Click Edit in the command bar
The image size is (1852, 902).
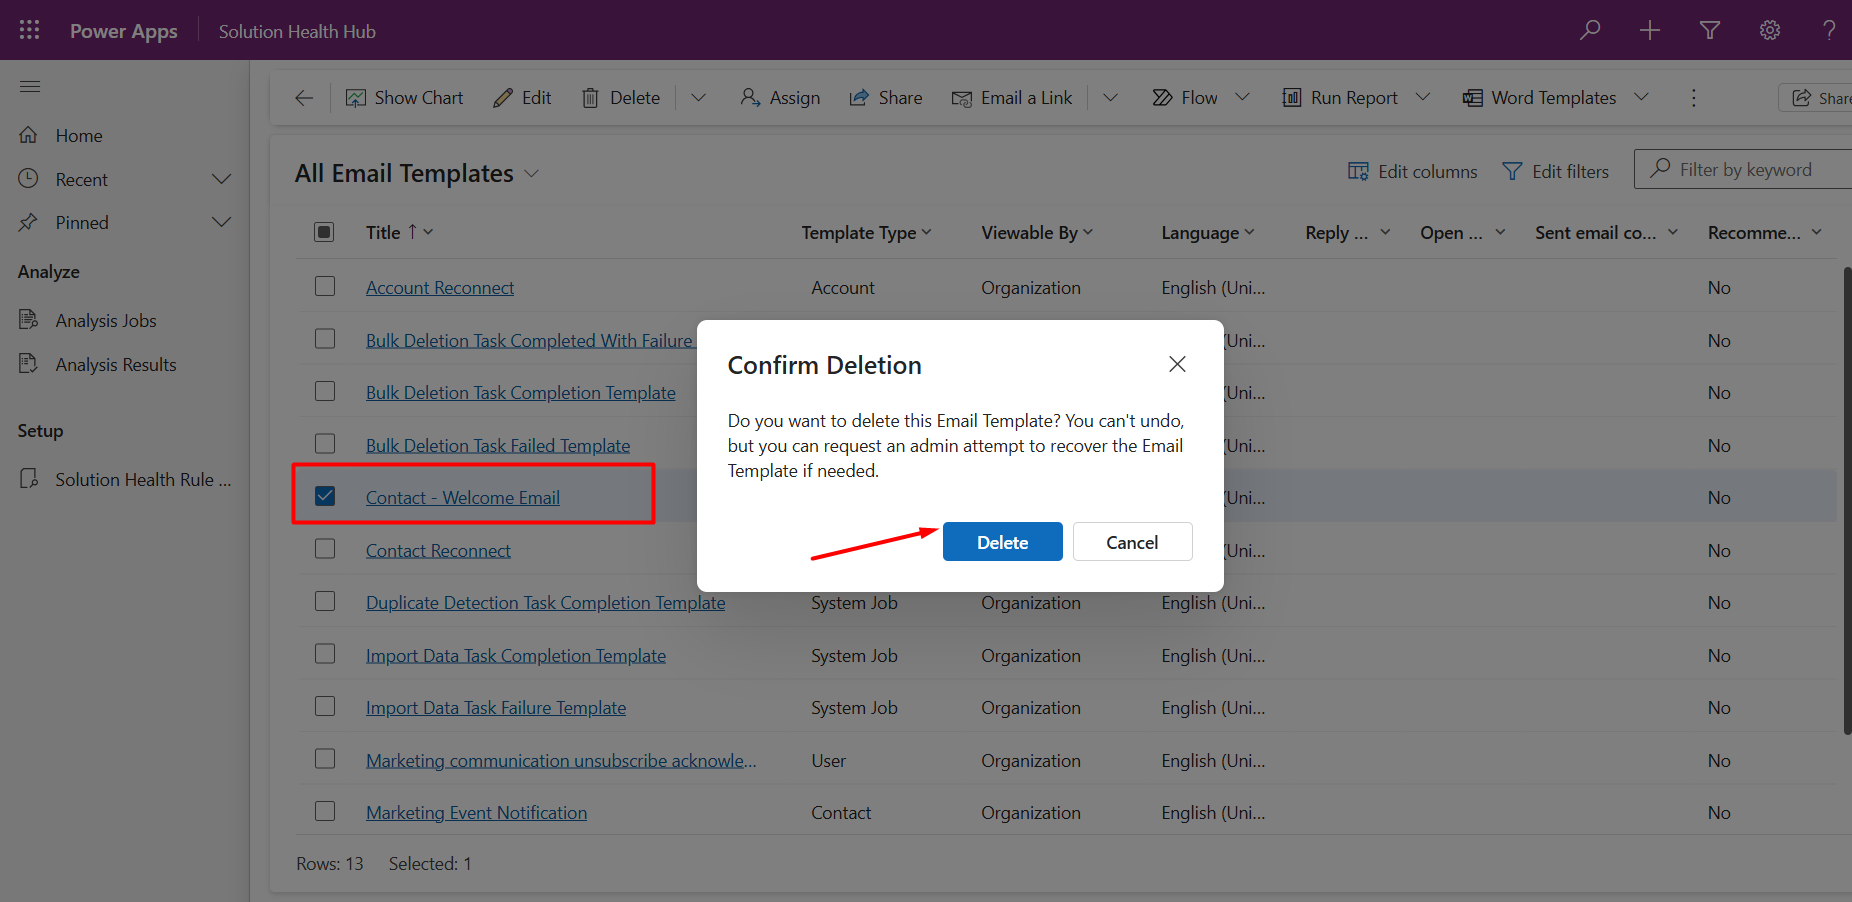coord(522,98)
